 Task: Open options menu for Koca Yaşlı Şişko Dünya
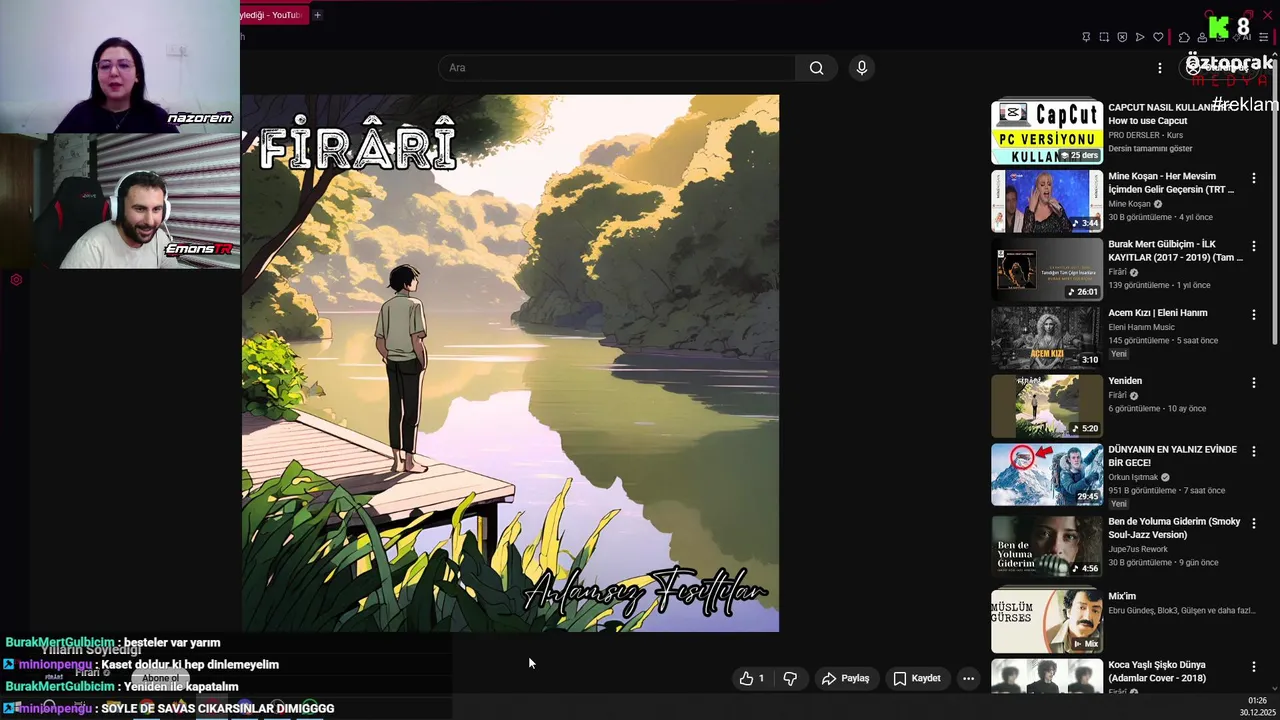tap(1254, 666)
